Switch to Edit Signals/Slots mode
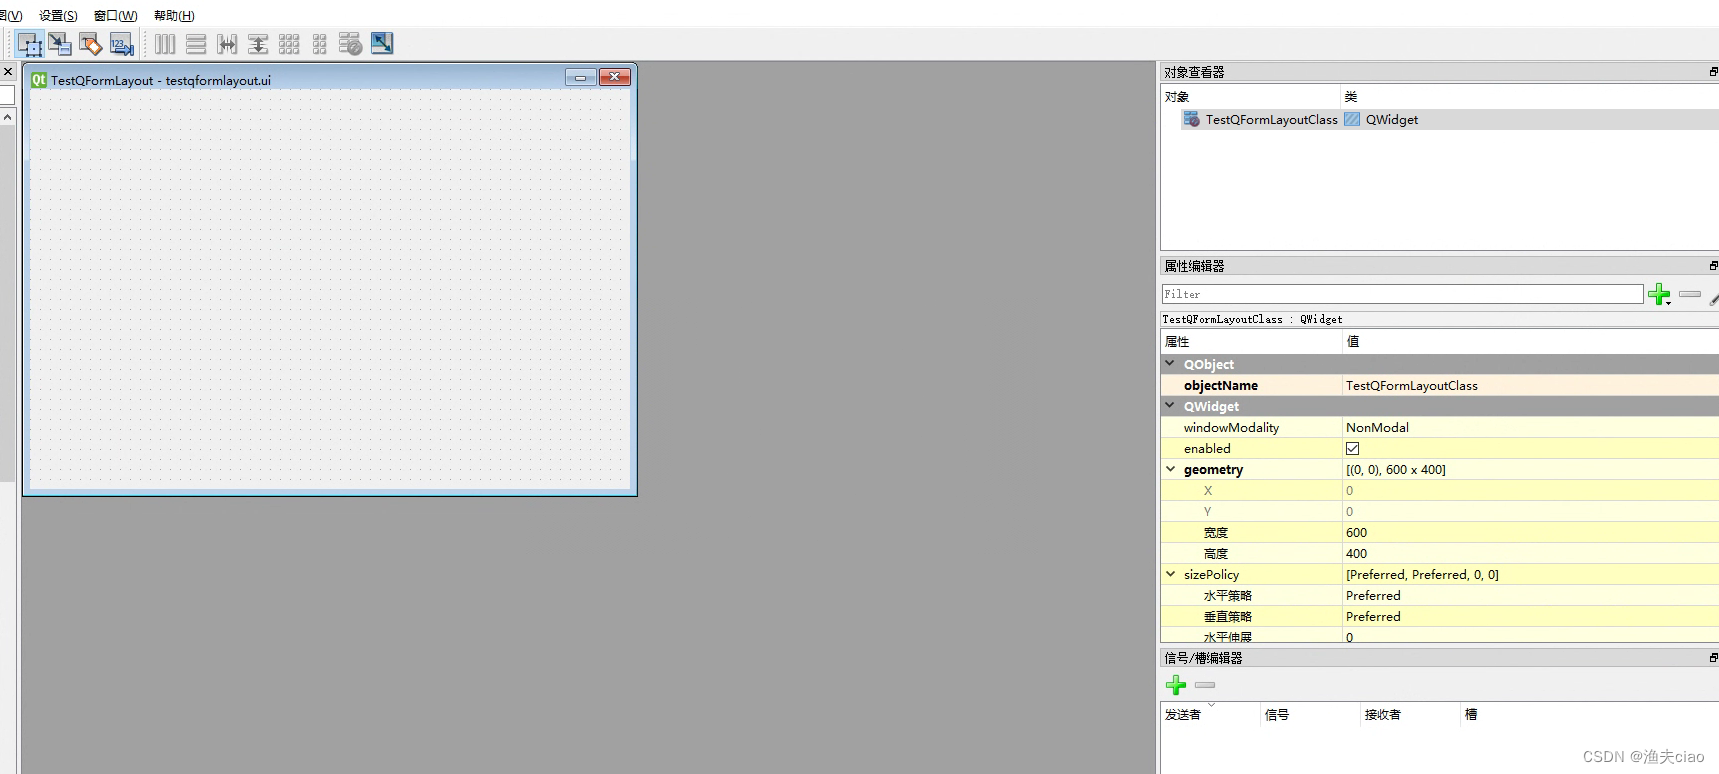 coord(60,44)
